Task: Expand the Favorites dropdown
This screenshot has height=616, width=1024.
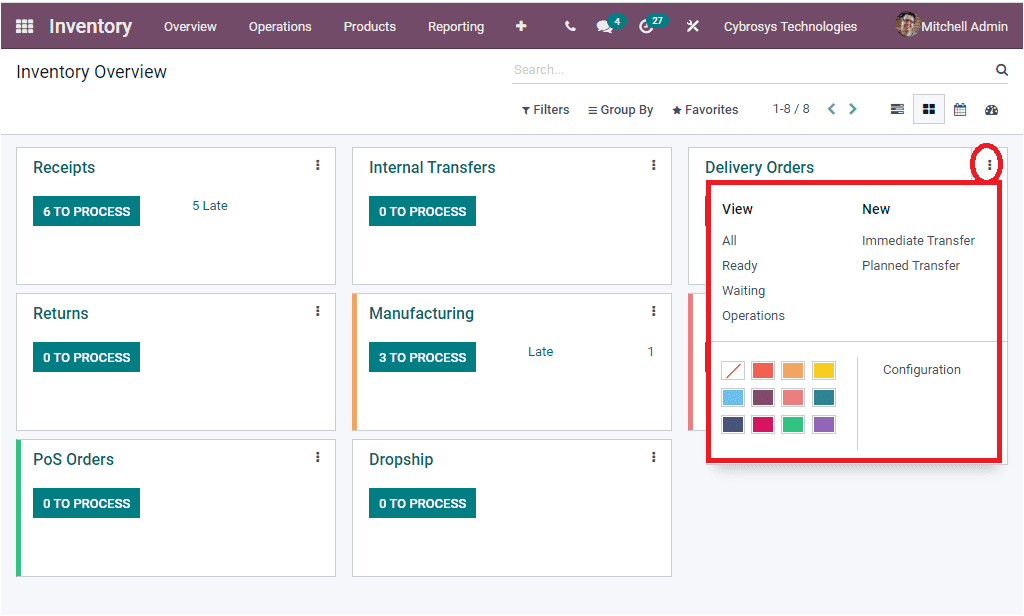Action: 705,109
